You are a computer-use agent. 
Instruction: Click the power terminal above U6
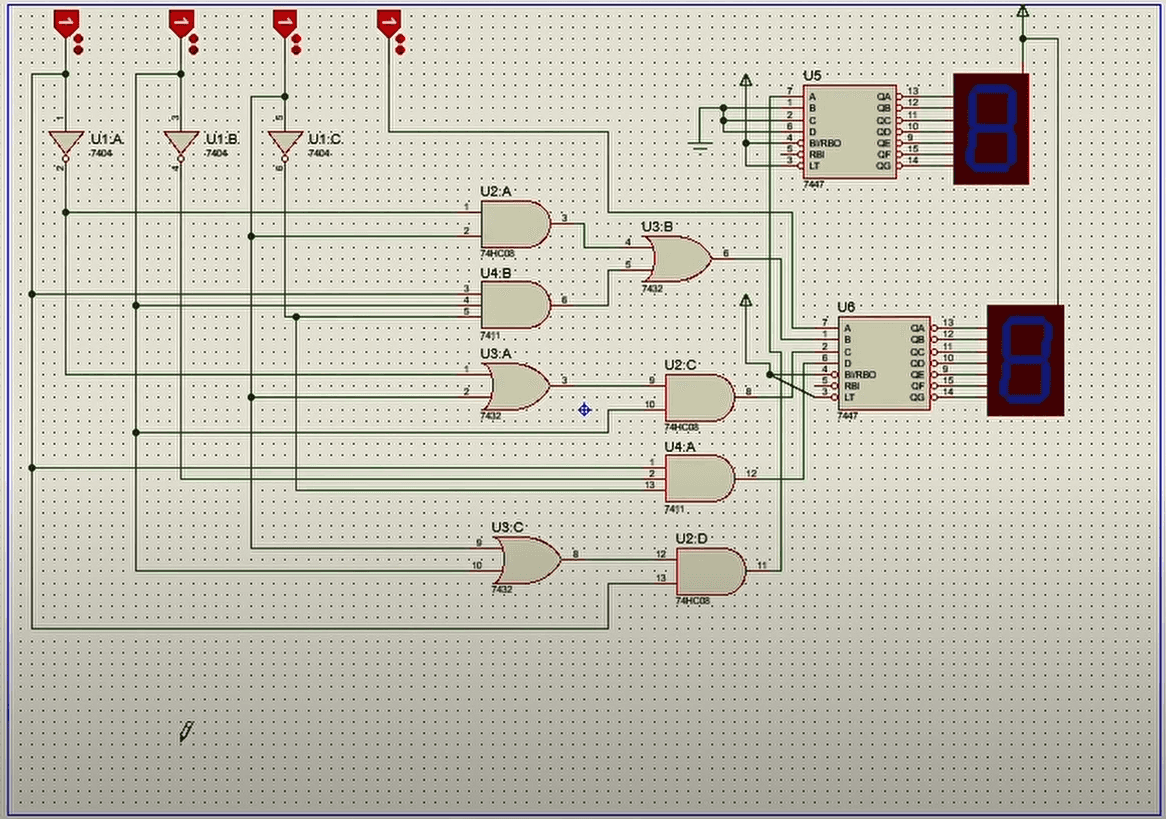pos(745,302)
